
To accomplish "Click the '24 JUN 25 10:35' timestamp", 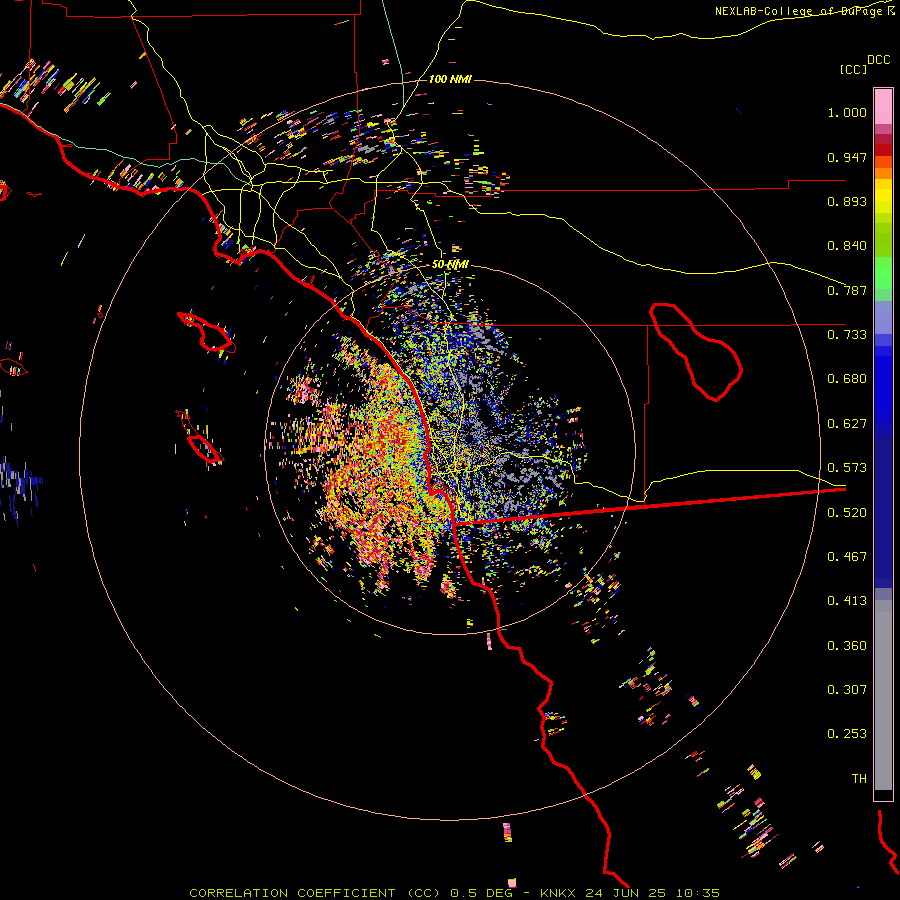I will [x=652, y=893].
